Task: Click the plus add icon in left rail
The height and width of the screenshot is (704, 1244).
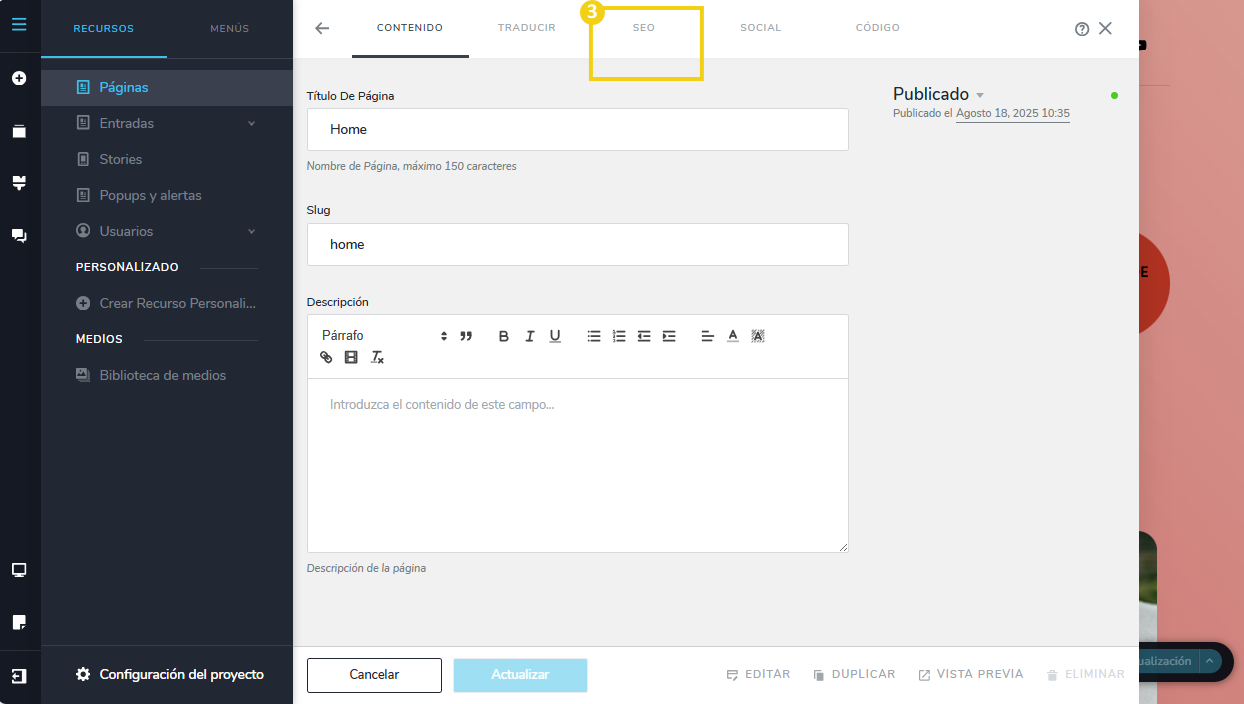Action: point(19,78)
